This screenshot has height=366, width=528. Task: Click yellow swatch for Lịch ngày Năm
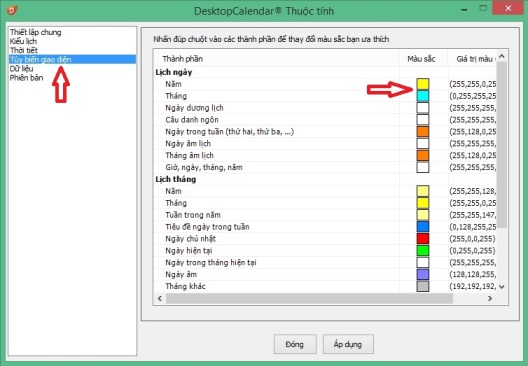click(x=423, y=84)
